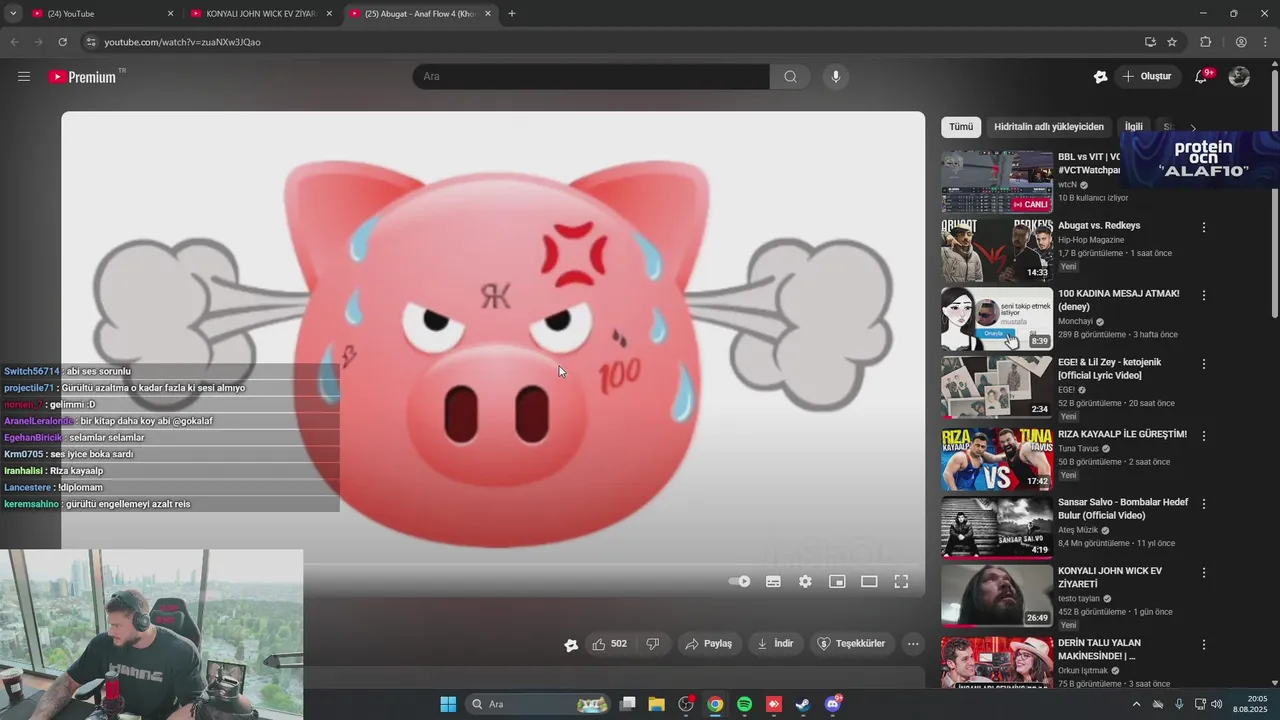
Task: Click the sparkle Ask icon beside Oluştur
Action: [1100, 76]
